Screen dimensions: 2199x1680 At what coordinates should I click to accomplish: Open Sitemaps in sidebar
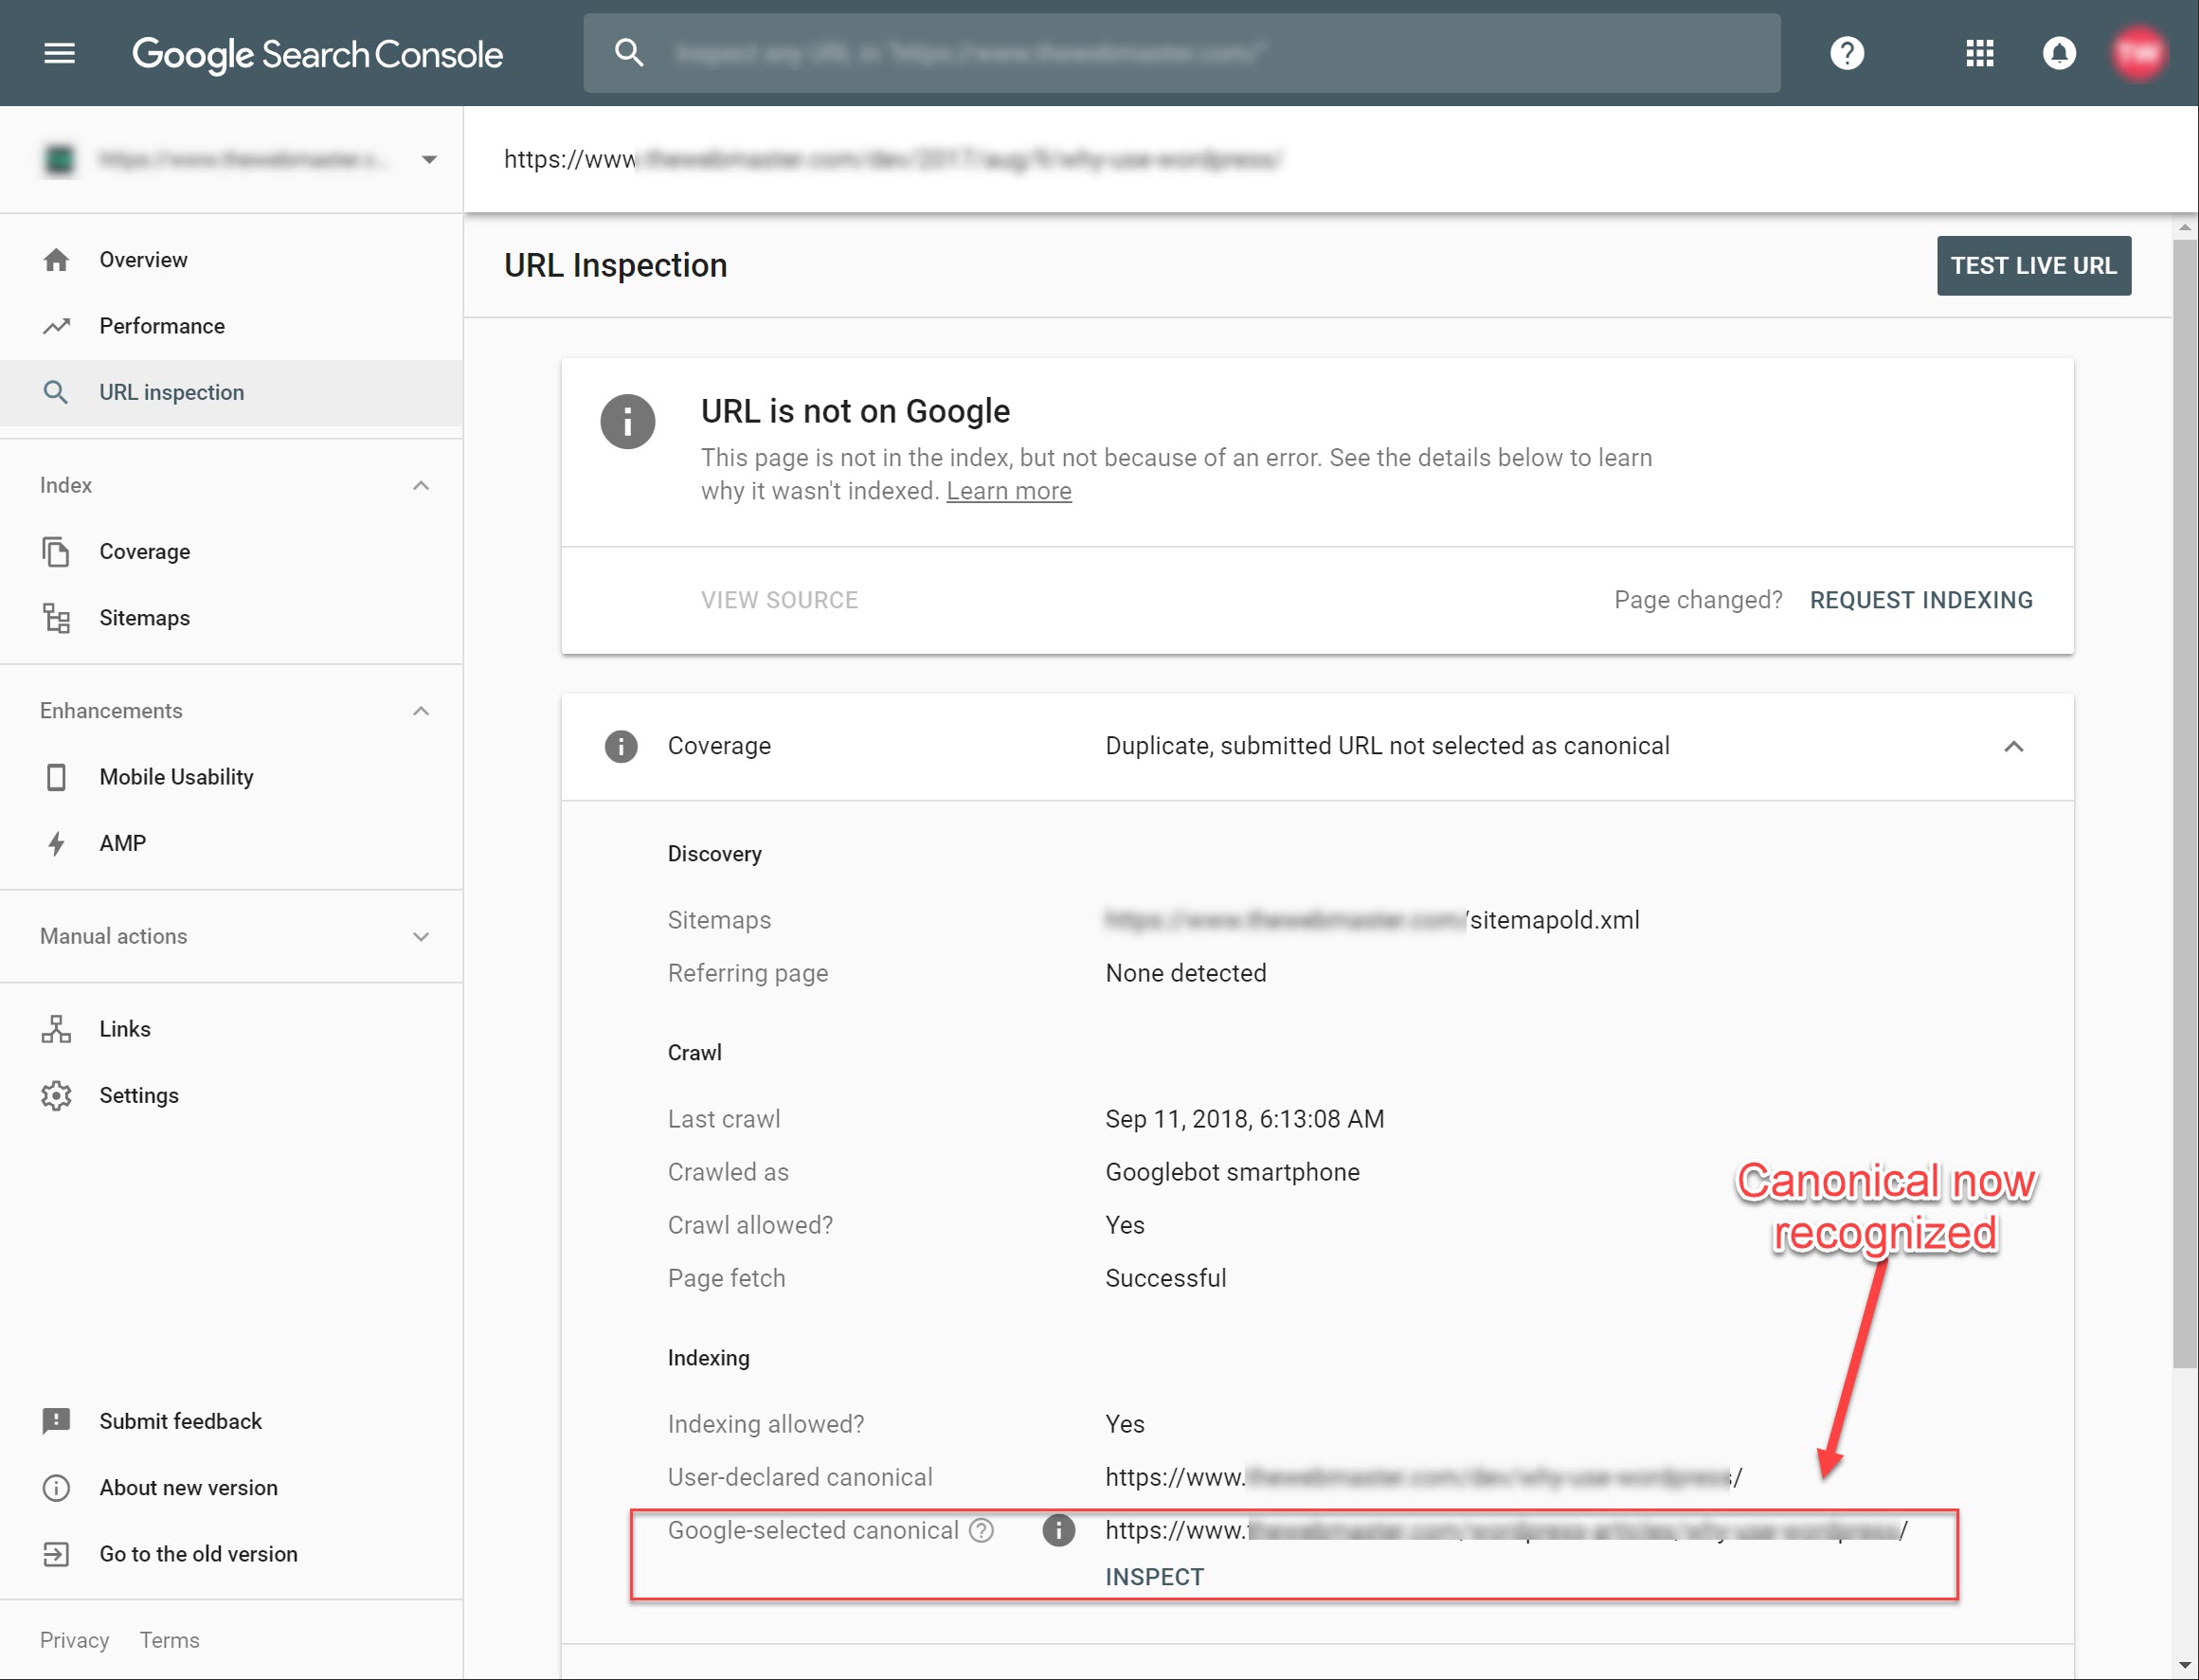[231, 618]
